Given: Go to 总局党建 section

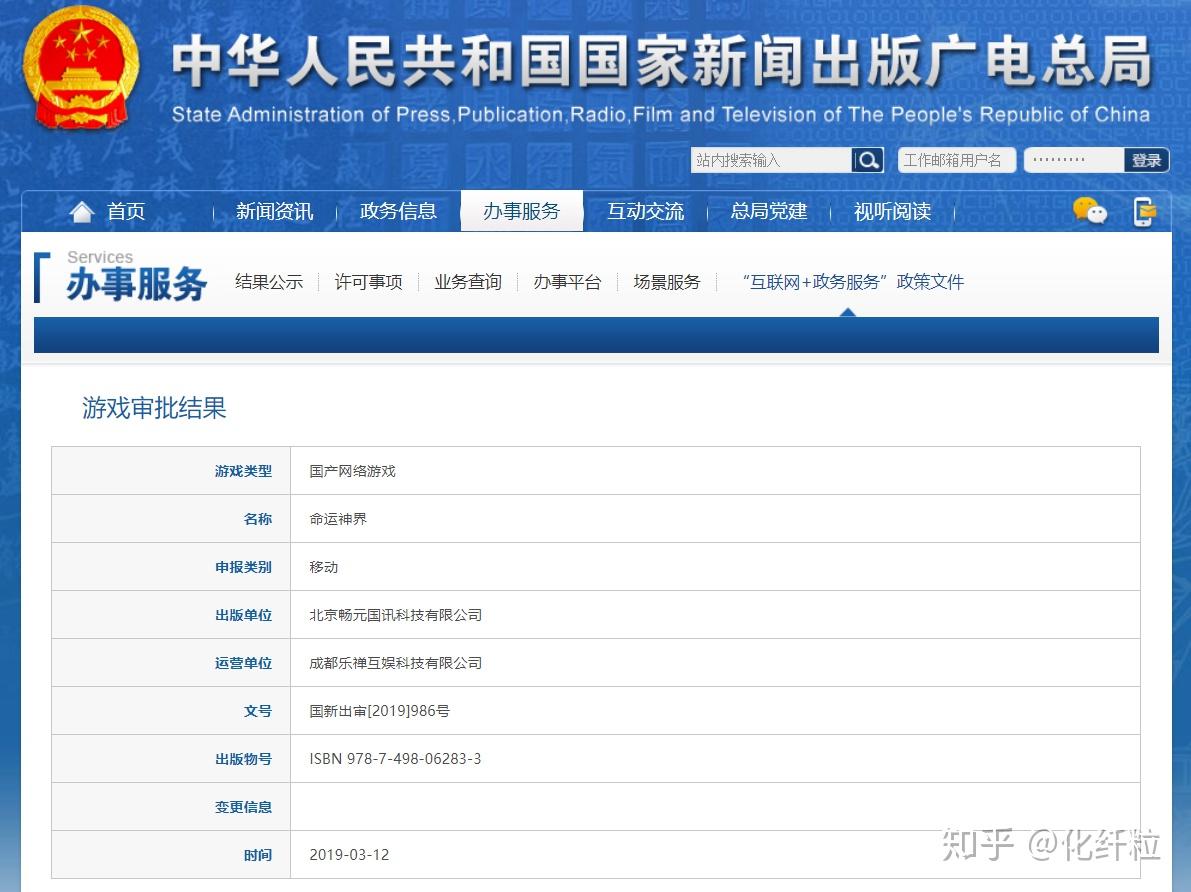Looking at the screenshot, I should [769, 211].
